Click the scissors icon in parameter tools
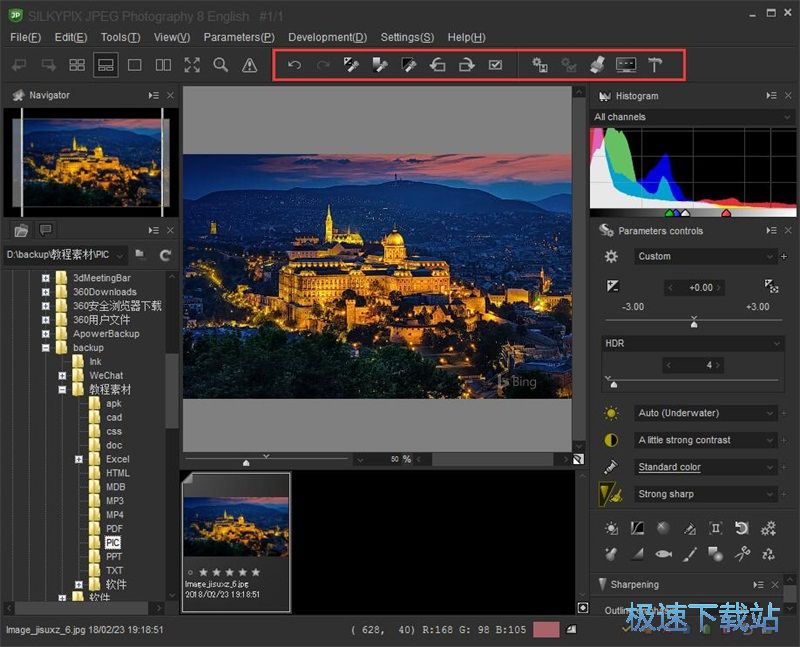 coord(742,553)
